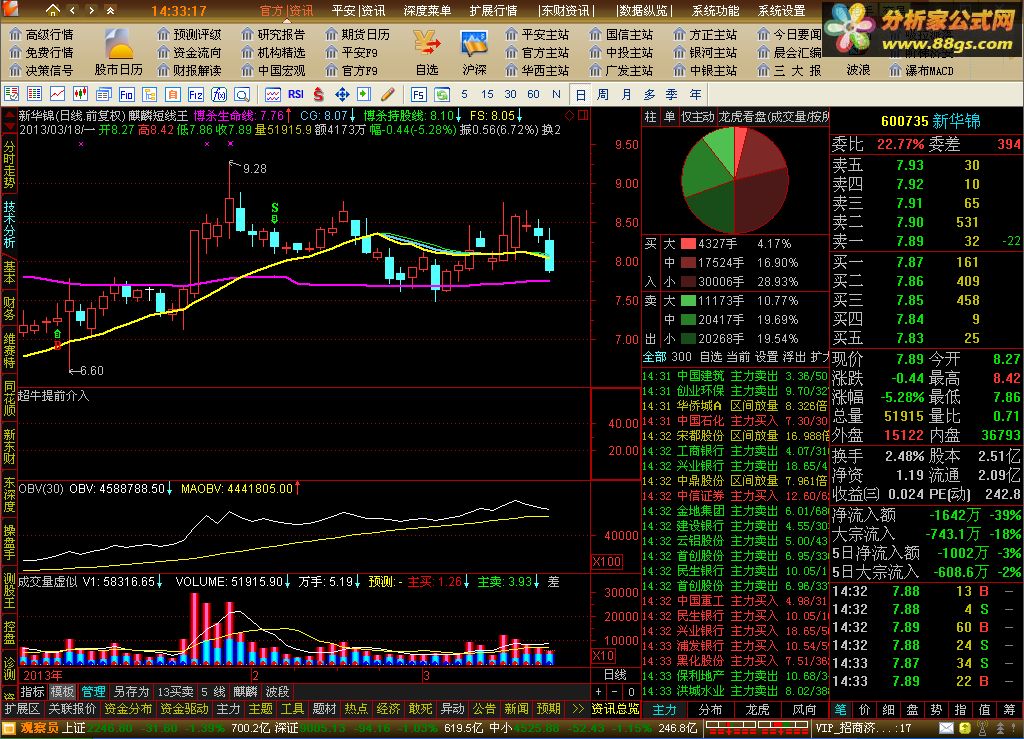Open 官方|资讯 menu
Image resolution: width=1024 pixels, height=739 pixels.
287,10
